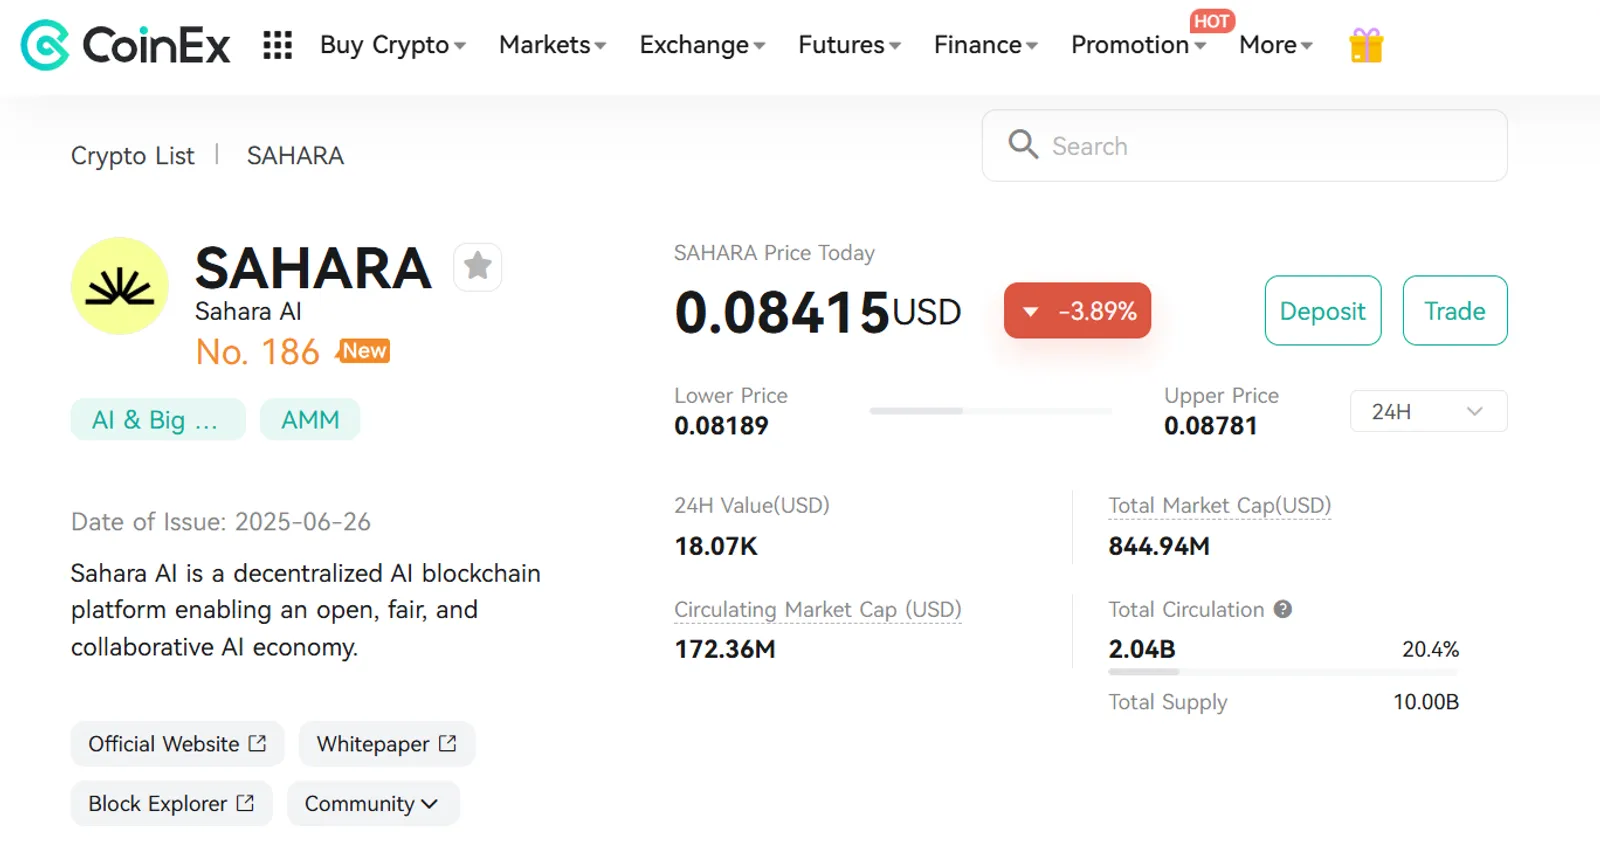Click the SAHARA coin logo
Viewport: 1600px width, 864px height.
click(x=120, y=286)
